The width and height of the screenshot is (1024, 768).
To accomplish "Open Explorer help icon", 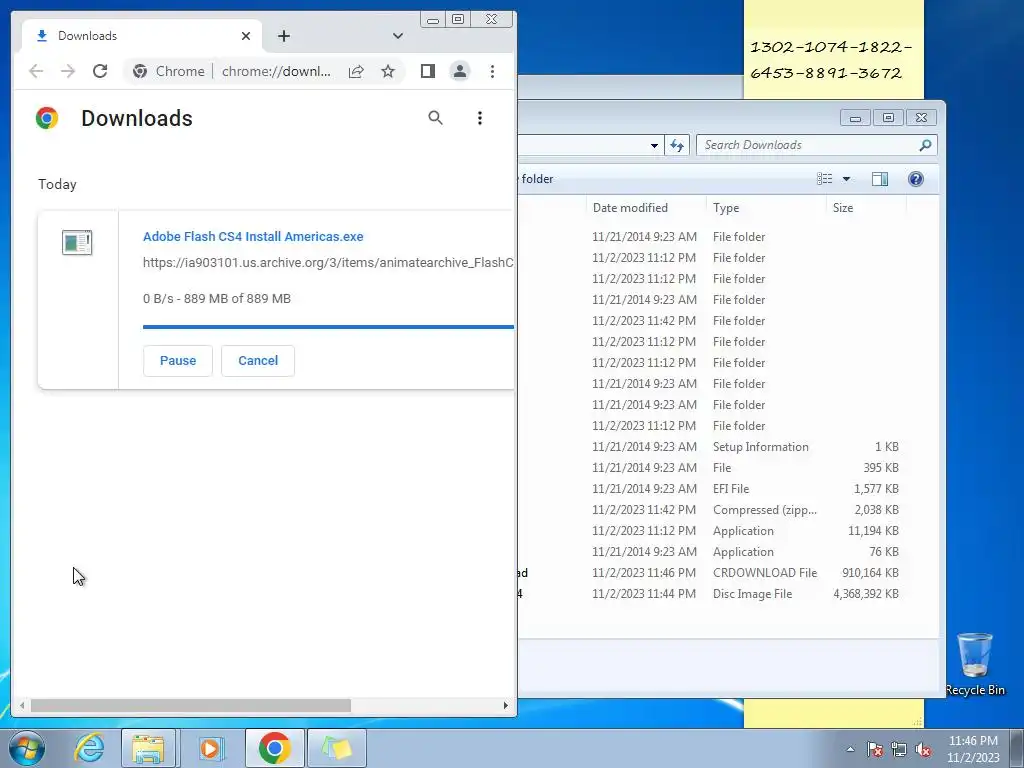I will click(916, 179).
